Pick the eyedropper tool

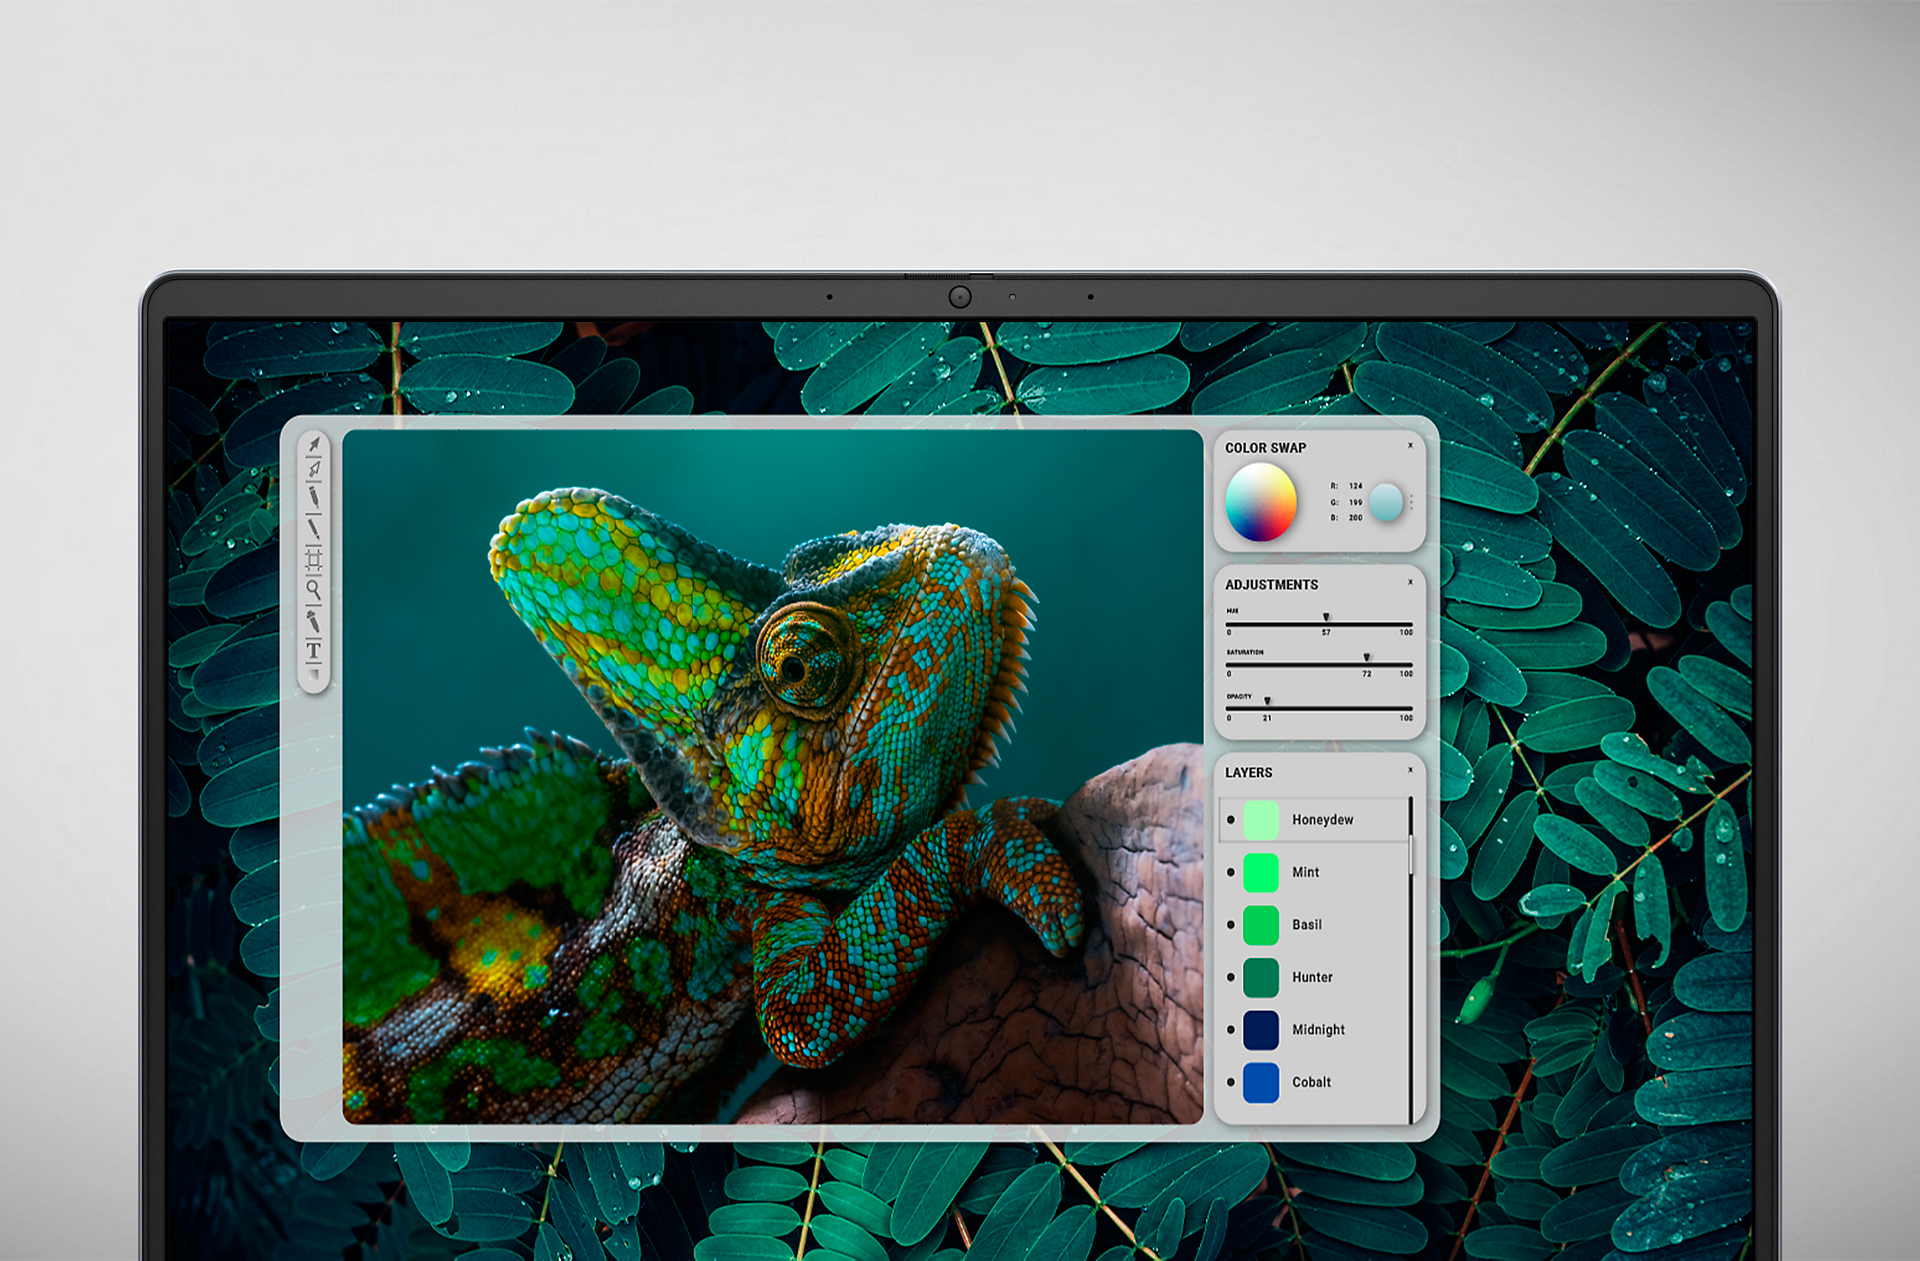[313, 621]
